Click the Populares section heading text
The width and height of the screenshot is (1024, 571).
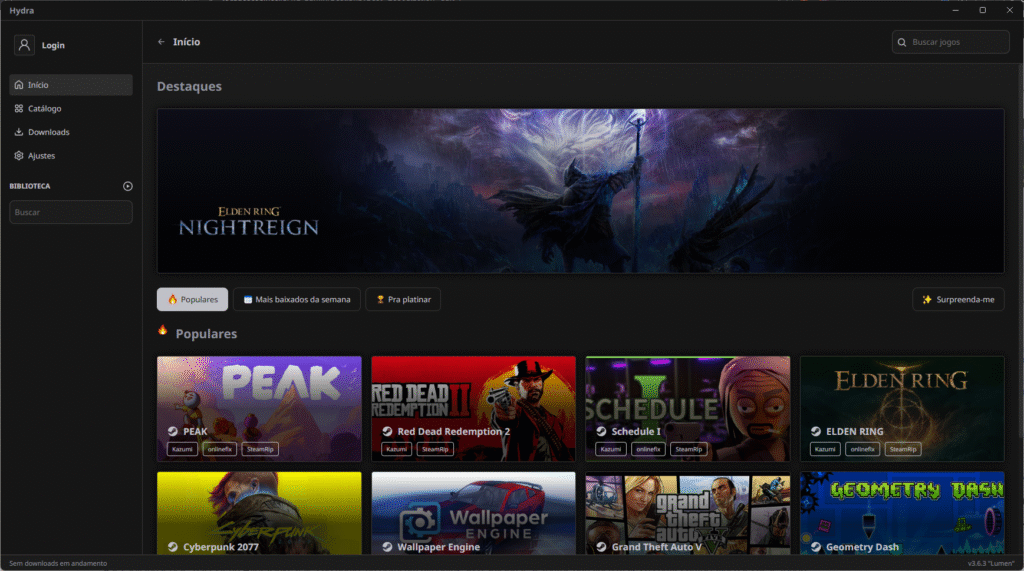pyautogui.click(x=206, y=334)
